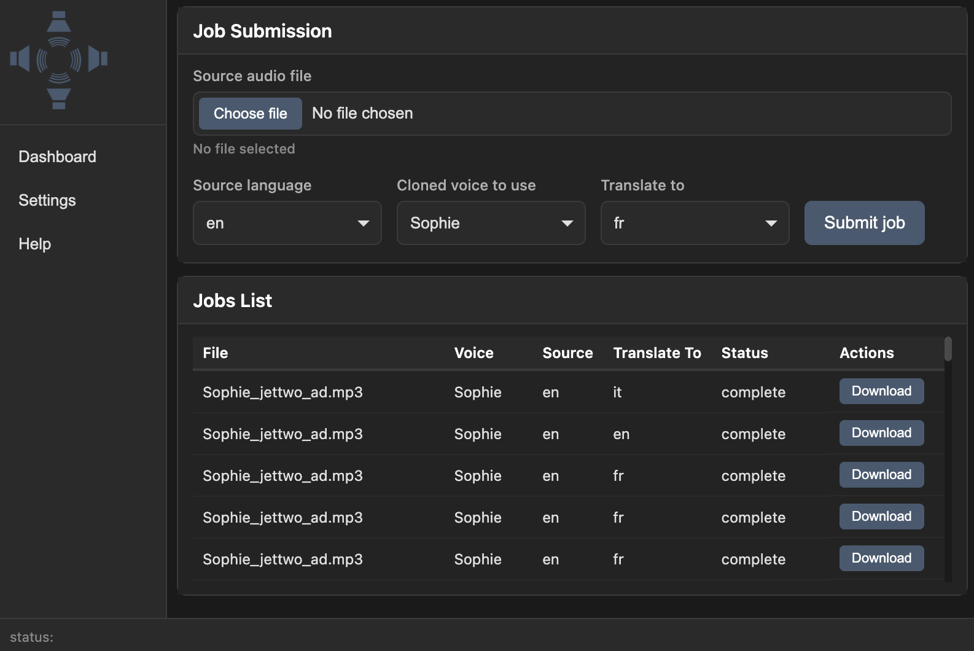Open the Source language dropdown
The height and width of the screenshot is (651, 974).
point(287,222)
